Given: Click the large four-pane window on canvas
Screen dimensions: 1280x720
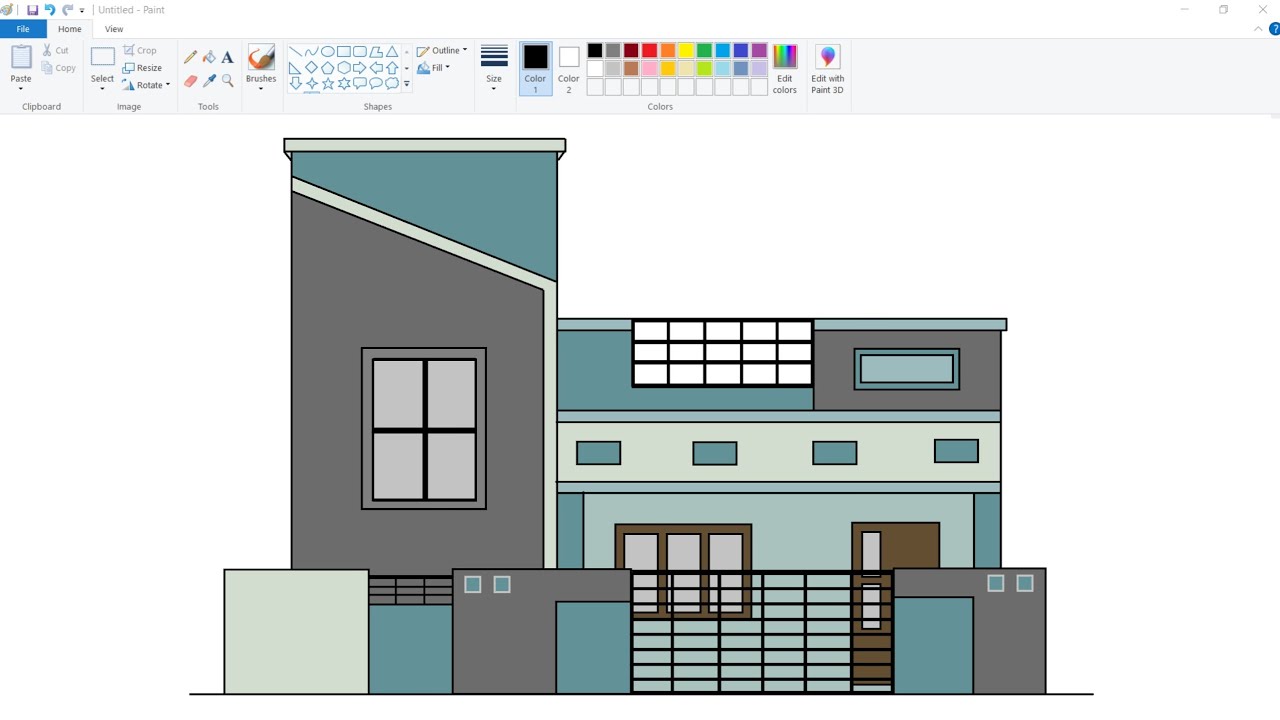Looking at the screenshot, I should (x=424, y=429).
